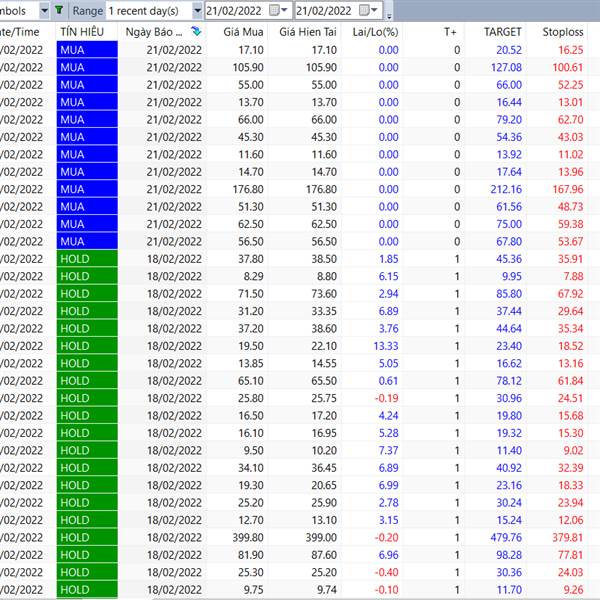
Task: Click the Giá Hien Tai value 14.55
Action: (x=324, y=363)
